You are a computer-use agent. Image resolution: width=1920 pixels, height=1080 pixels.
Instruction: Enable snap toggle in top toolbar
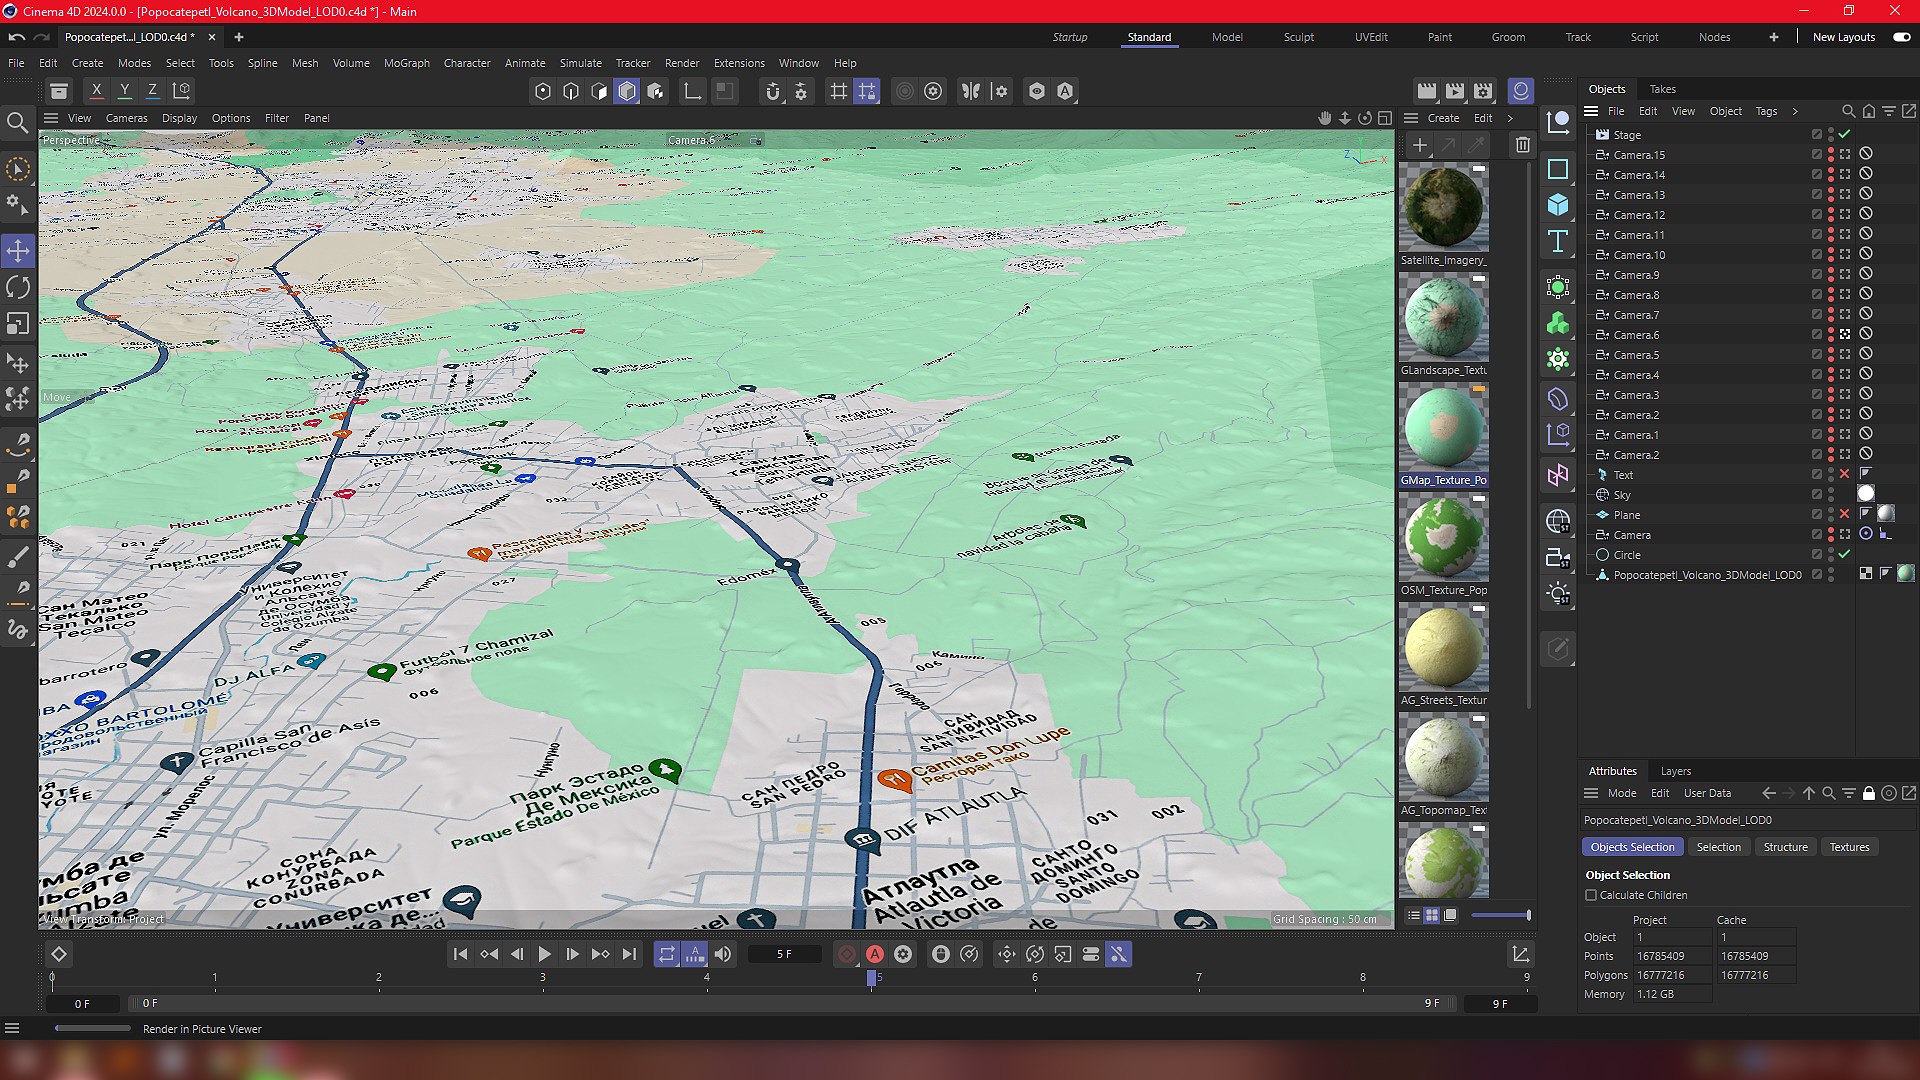tap(773, 91)
